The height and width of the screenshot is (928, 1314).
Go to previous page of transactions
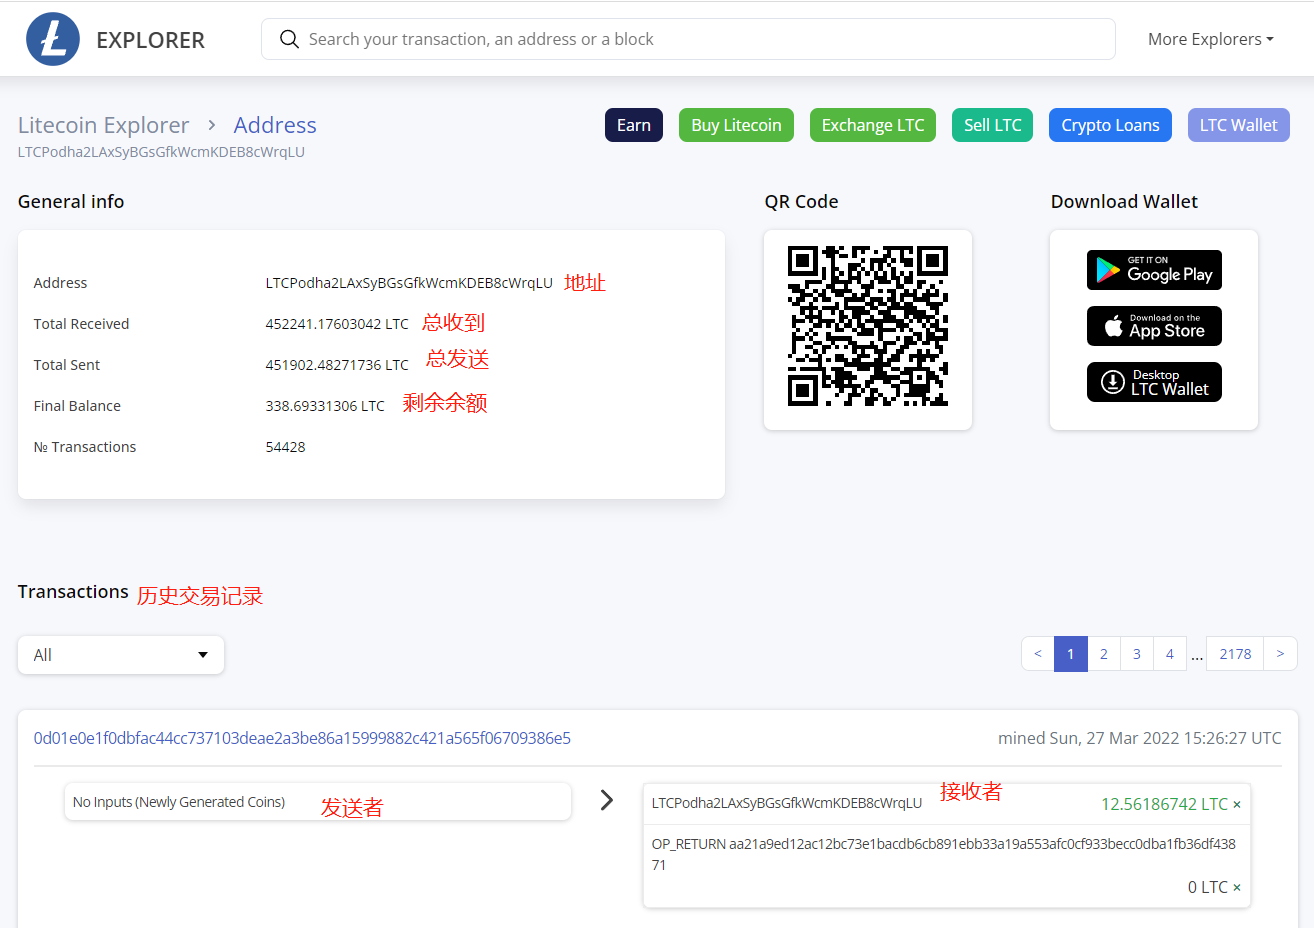[1037, 654]
